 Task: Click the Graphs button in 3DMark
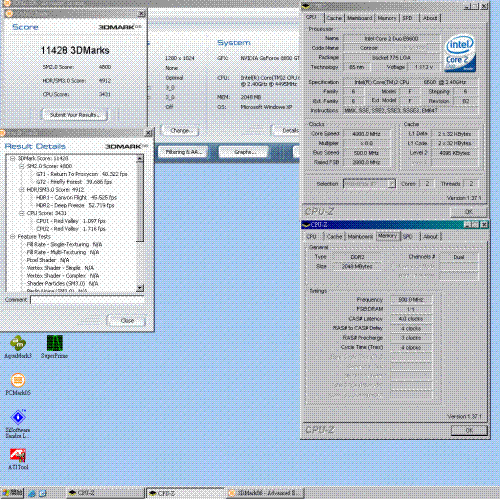243,152
